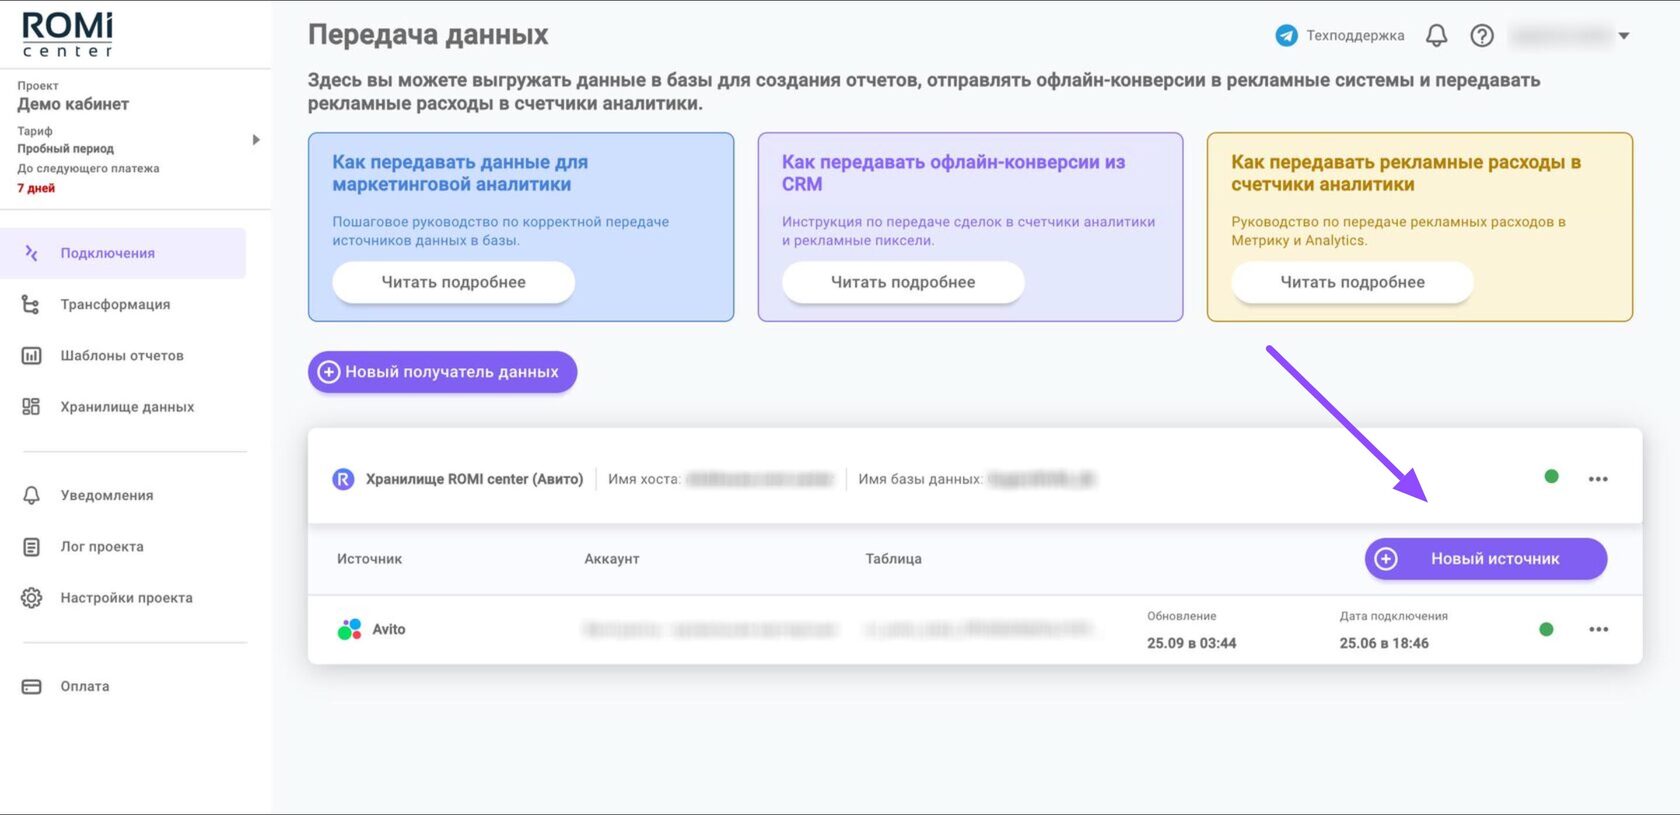1680x815 pixels.
Task: Select Хранилище данных in sidebar
Action: pyautogui.click(x=127, y=407)
